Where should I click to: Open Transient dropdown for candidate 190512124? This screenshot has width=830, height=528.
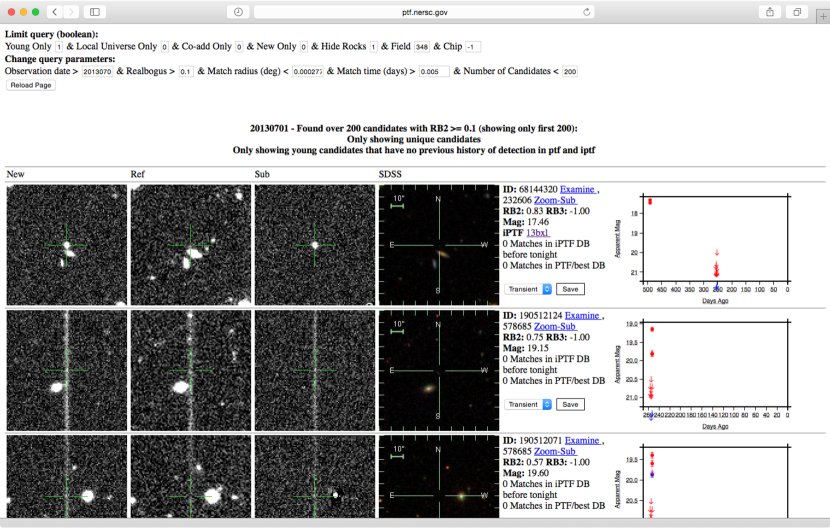528,405
